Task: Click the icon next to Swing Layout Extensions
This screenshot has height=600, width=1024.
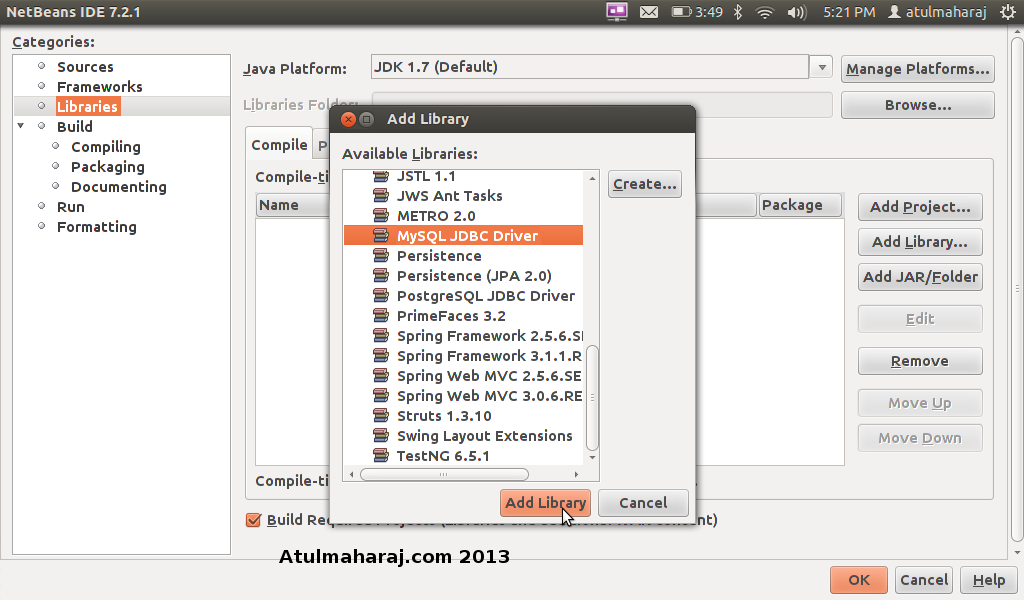Action: (381, 435)
